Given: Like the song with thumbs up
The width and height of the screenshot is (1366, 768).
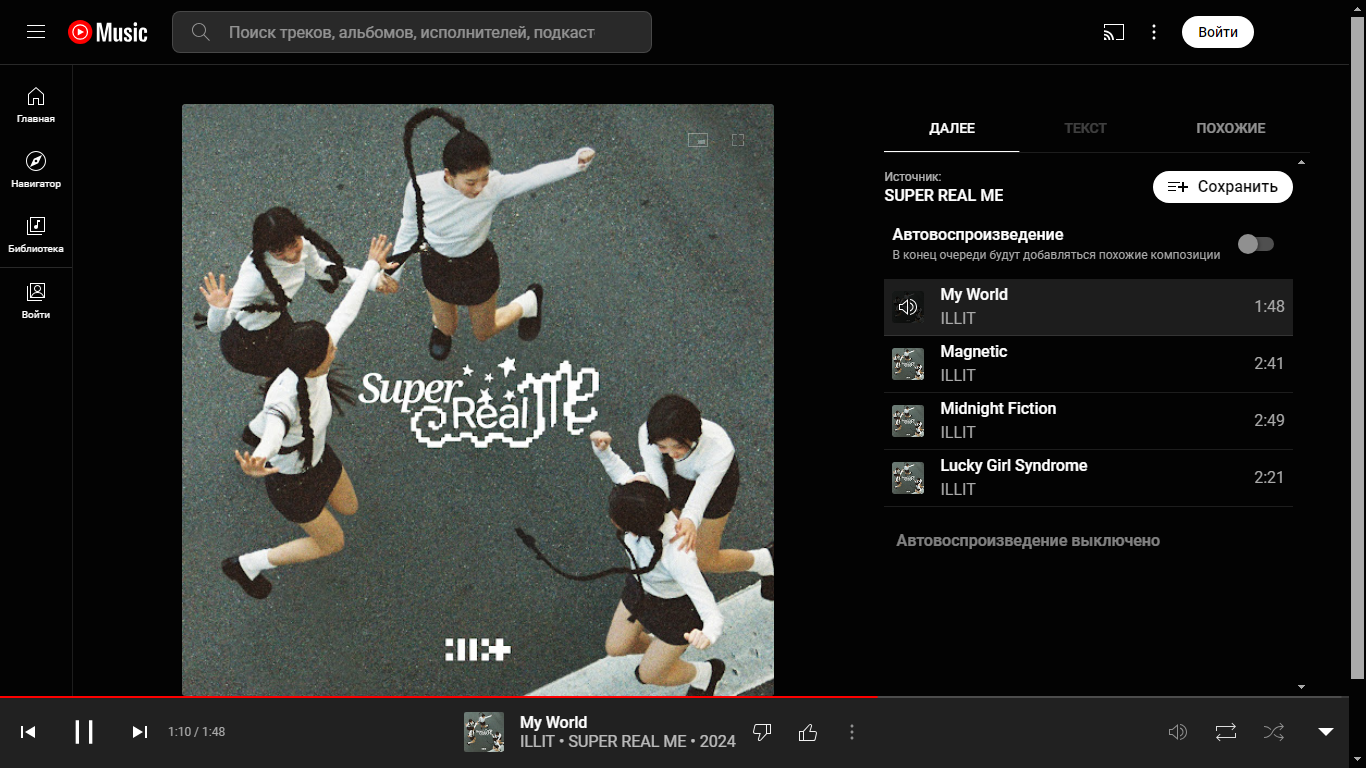Looking at the screenshot, I should [x=808, y=732].
